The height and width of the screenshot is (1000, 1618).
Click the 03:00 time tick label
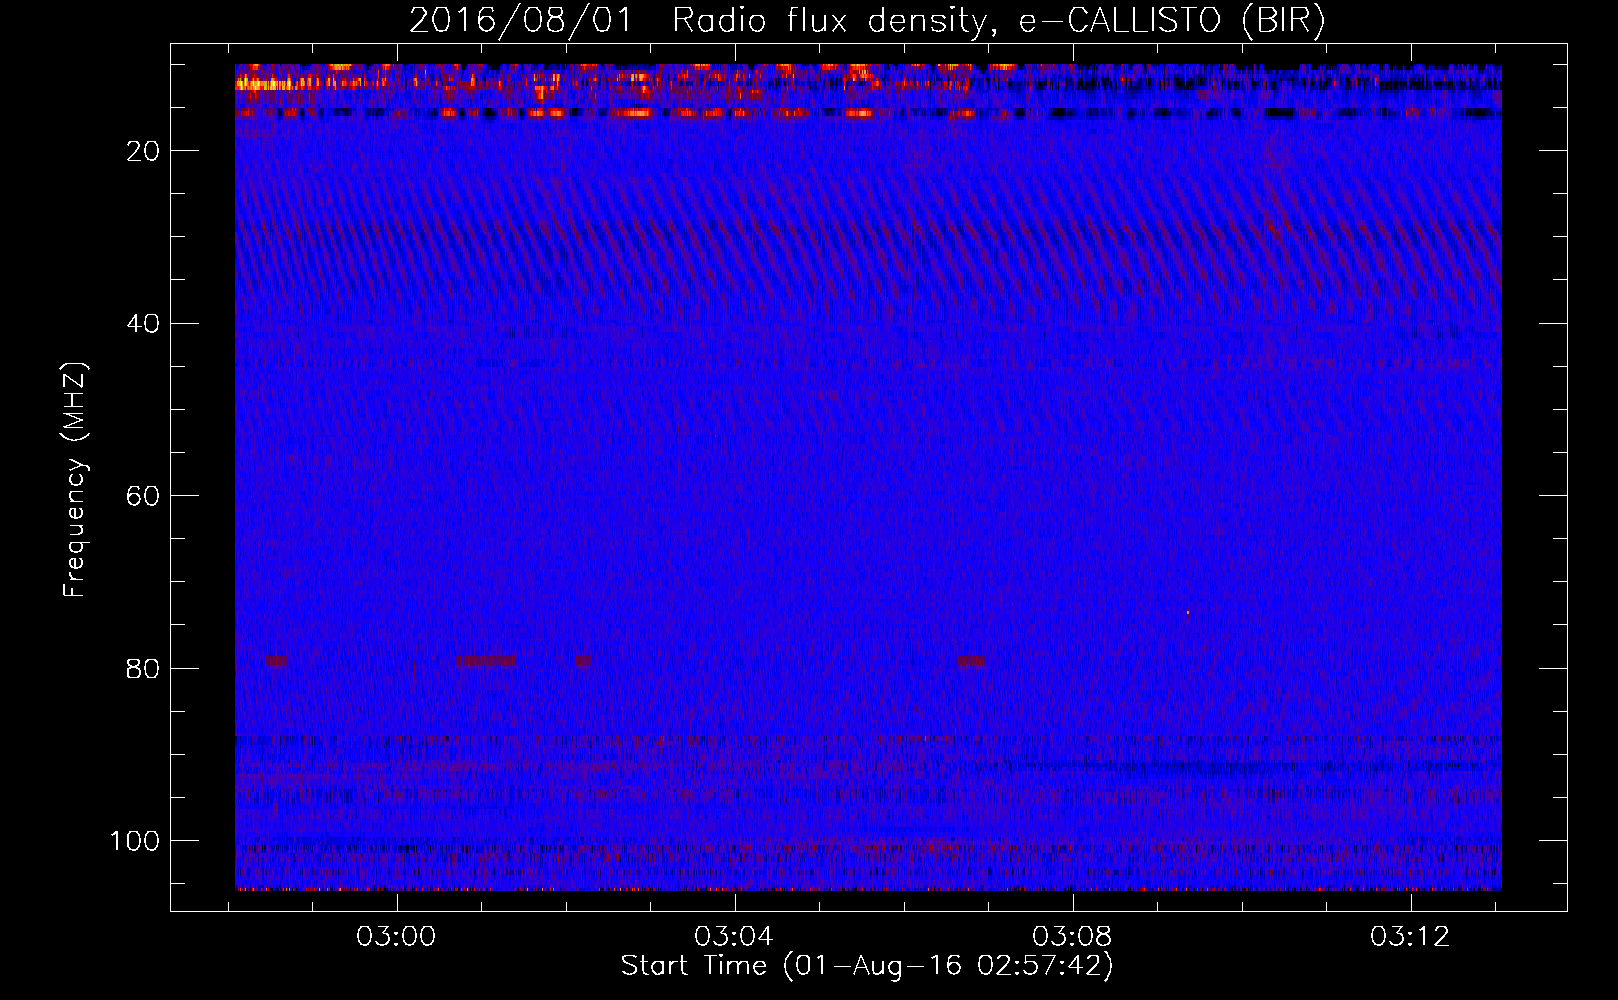pyautogui.click(x=397, y=937)
